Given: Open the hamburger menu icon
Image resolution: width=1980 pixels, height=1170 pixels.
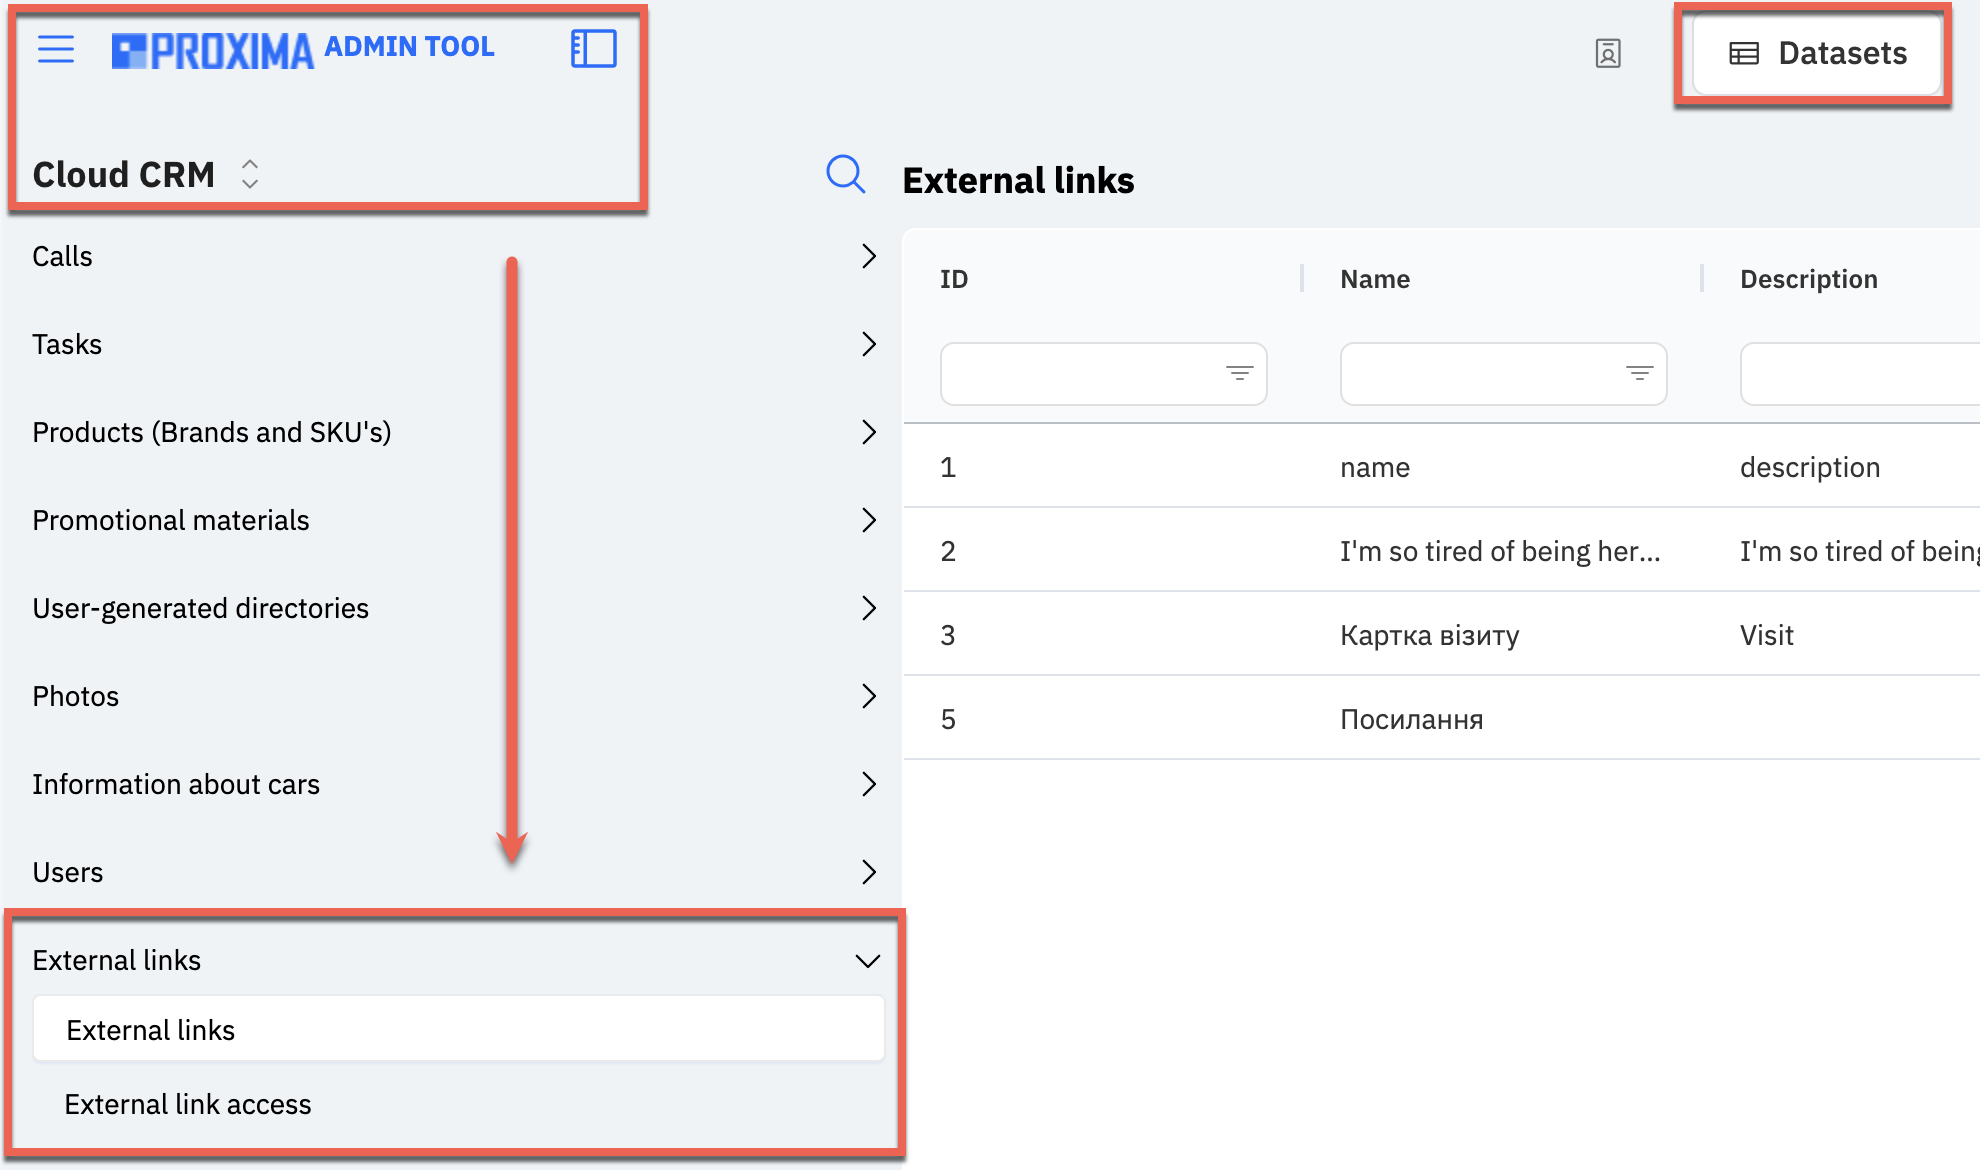Looking at the screenshot, I should [56, 49].
